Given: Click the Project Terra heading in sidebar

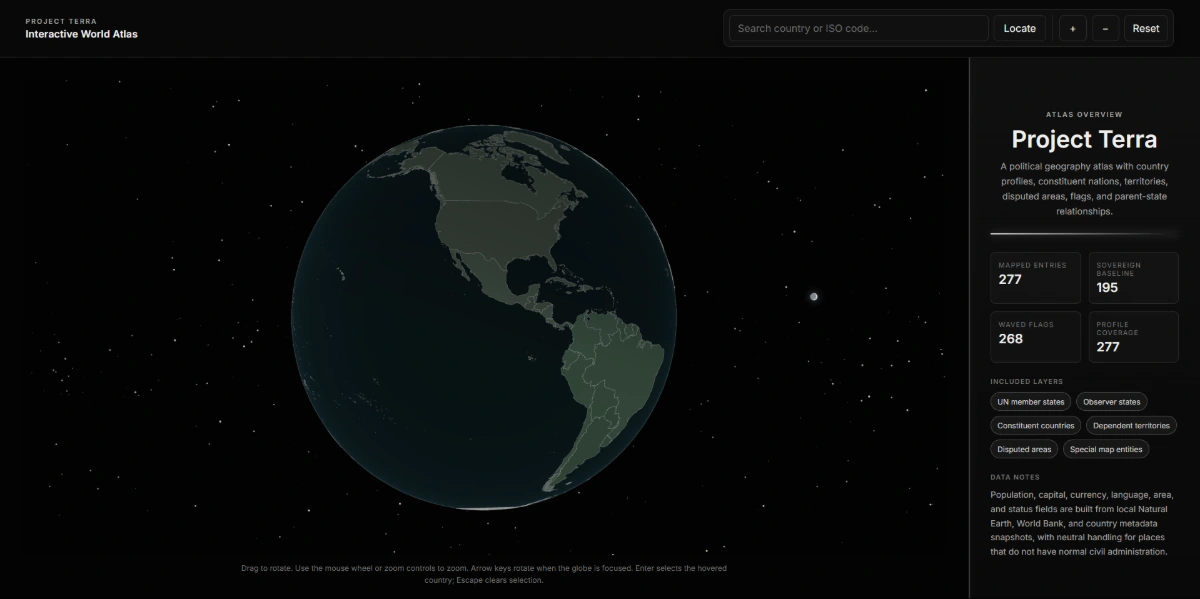Looking at the screenshot, I should point(1084,139).
